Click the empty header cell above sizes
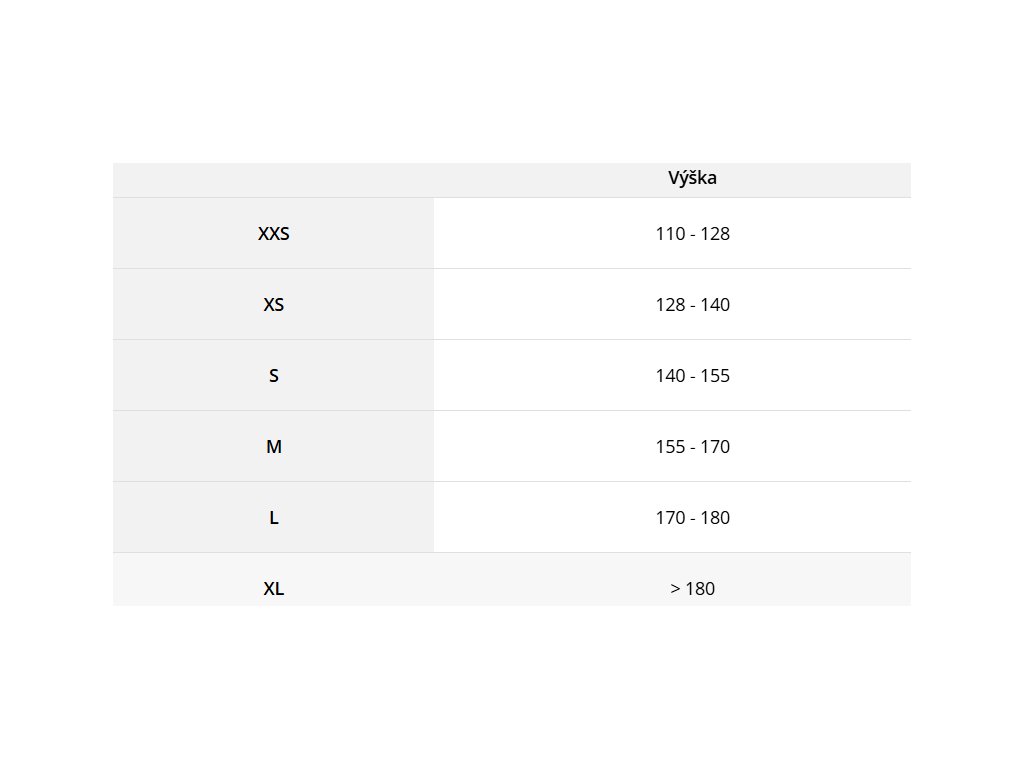Viewport: 1024px width, 768px height. tap(274, 180)
